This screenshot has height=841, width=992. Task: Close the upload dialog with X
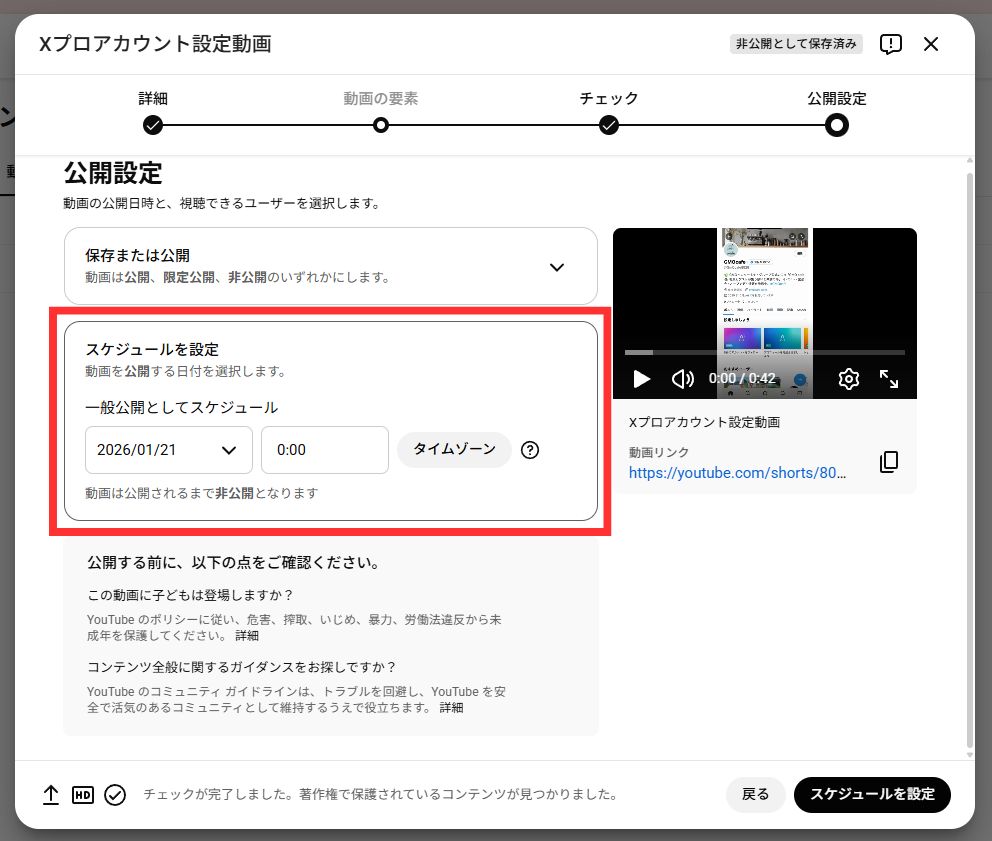pyautogui.click(x=931, y=44)
